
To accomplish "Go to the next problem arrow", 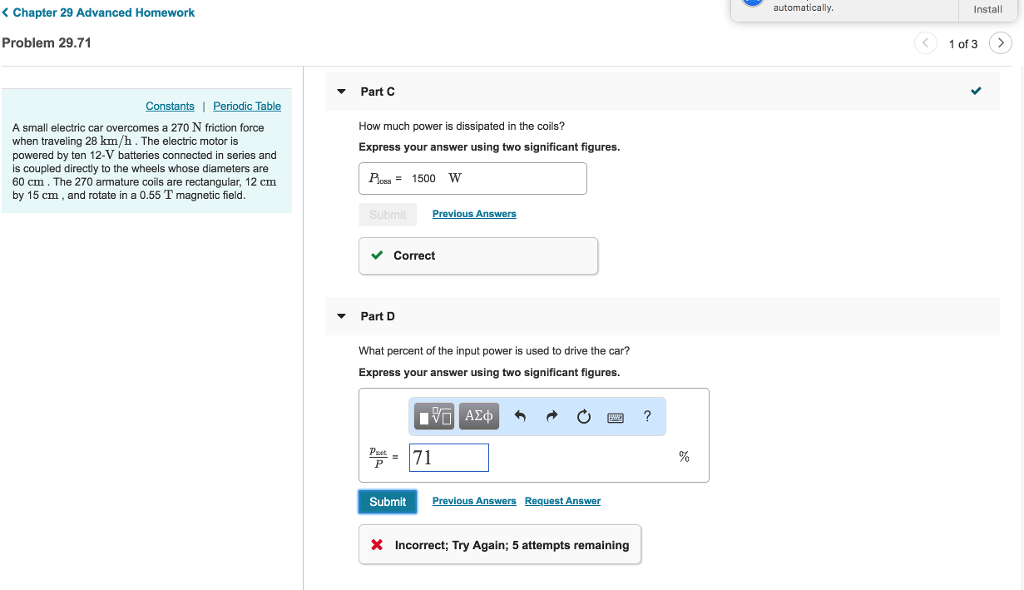I will (x=999, y=43).
